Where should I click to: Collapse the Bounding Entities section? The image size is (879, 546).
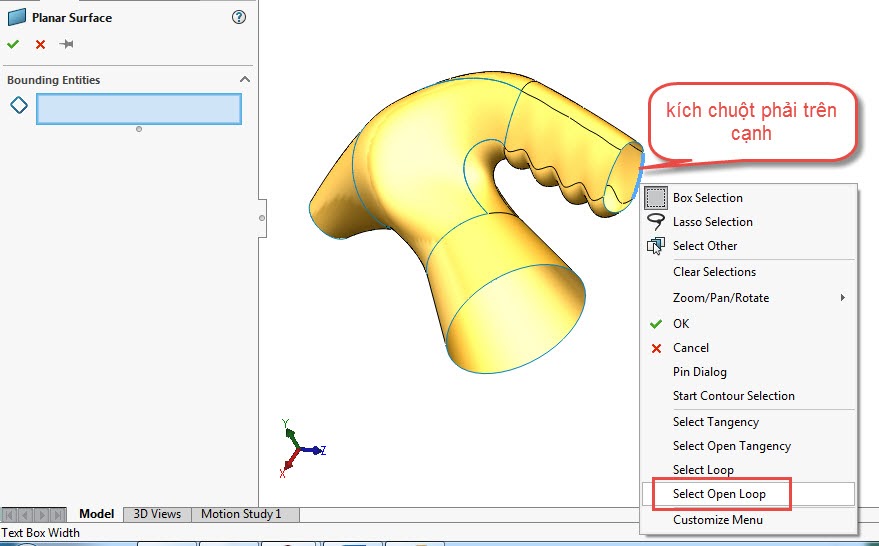[x=245, y=80]
